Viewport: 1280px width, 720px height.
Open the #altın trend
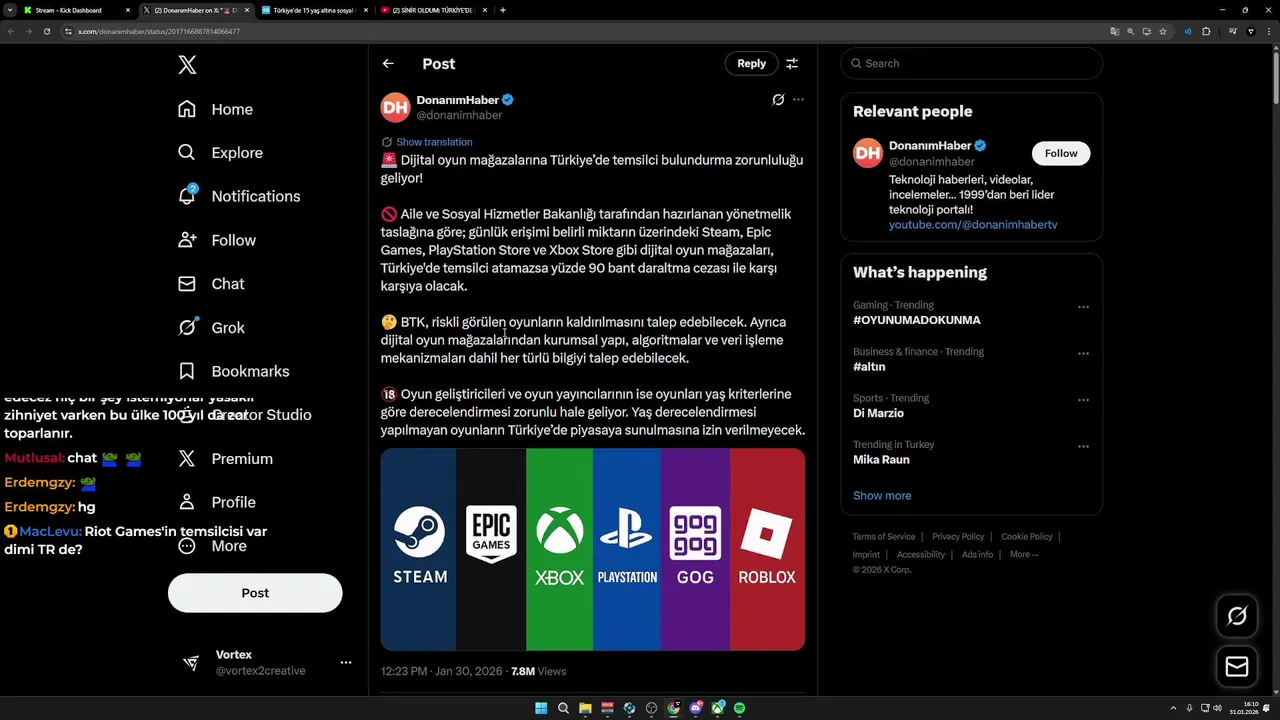click(x=869, y=366)
